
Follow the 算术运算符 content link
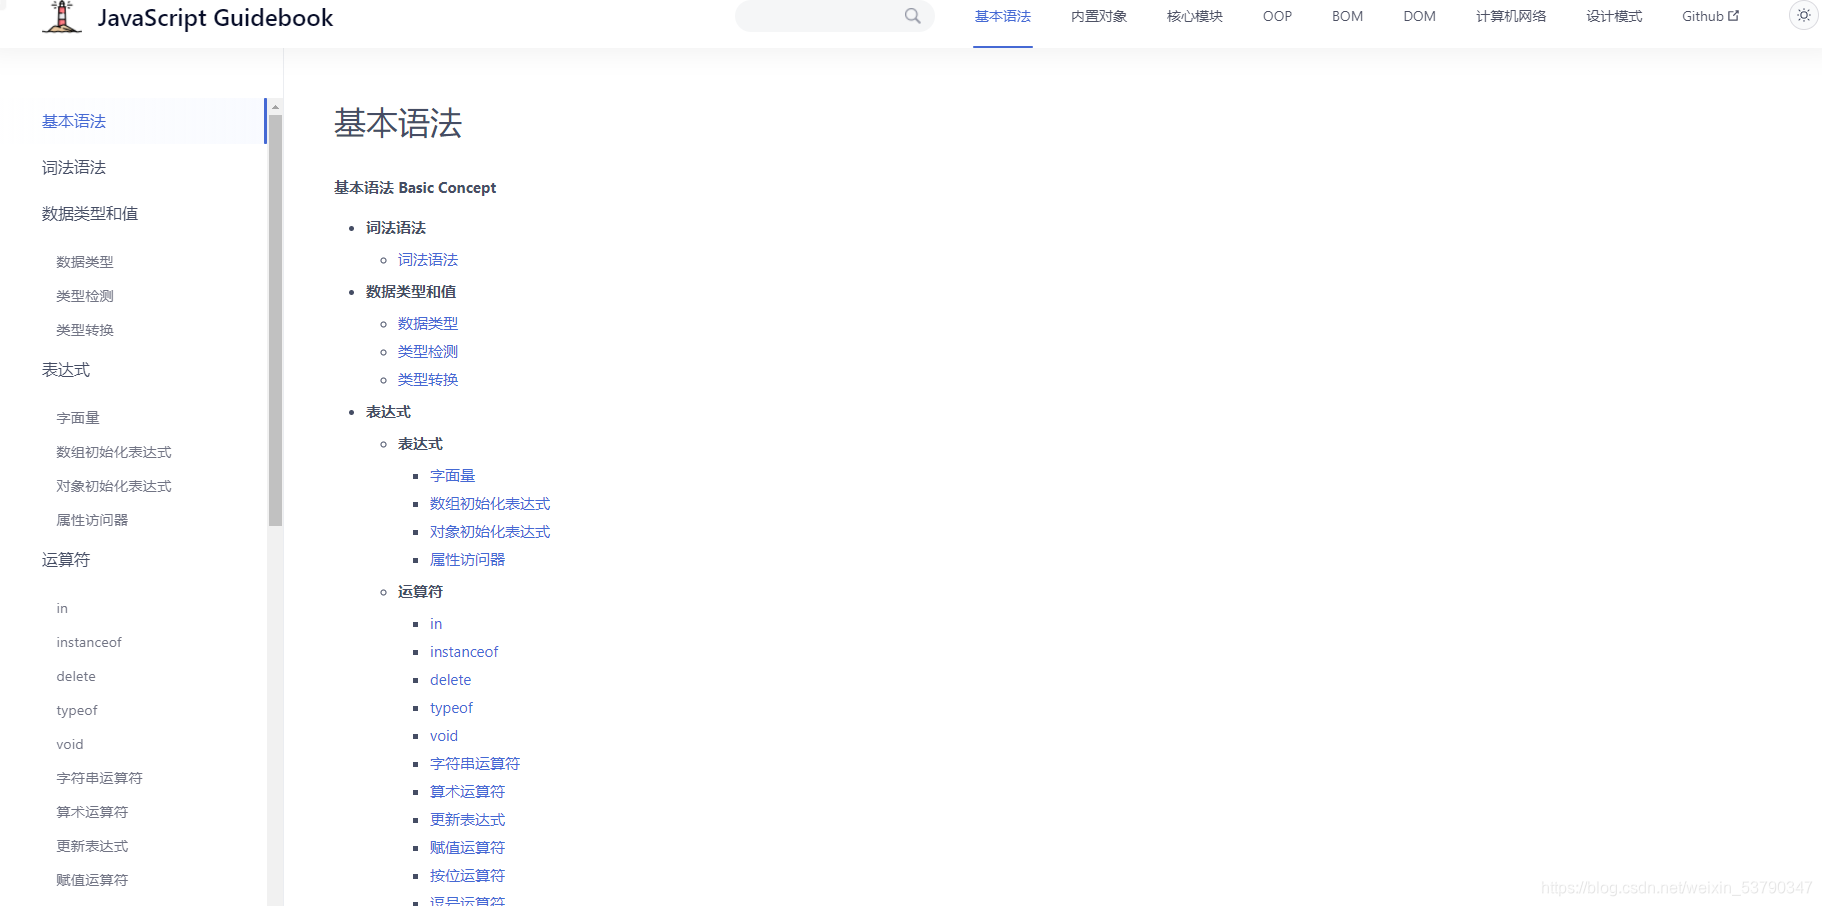[468, 791]
